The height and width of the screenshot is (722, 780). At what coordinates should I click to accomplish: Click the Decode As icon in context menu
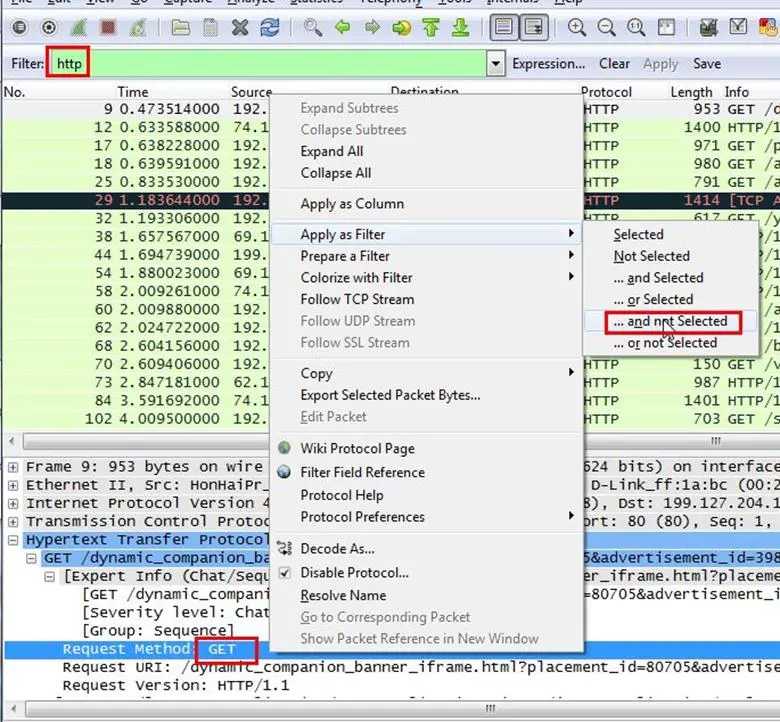pos(284,549)
